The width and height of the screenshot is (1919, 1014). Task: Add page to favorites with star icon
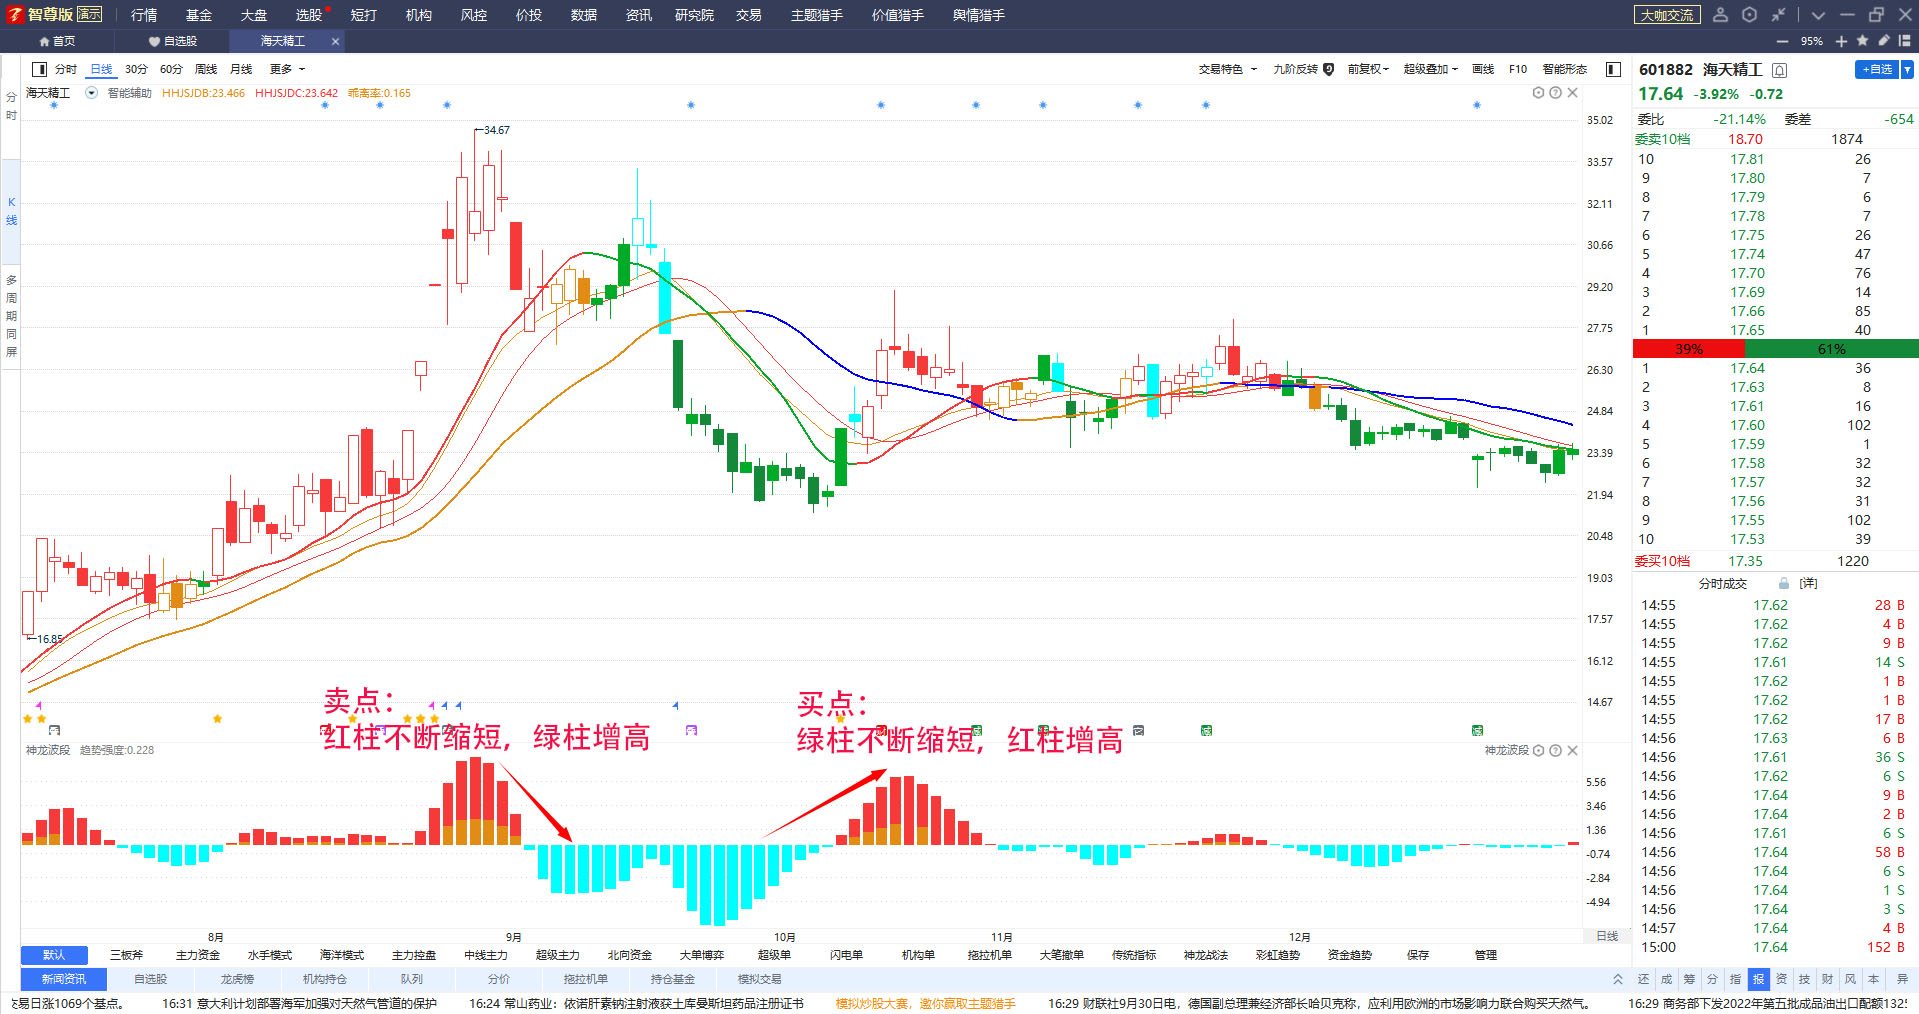pos(1862,41)
